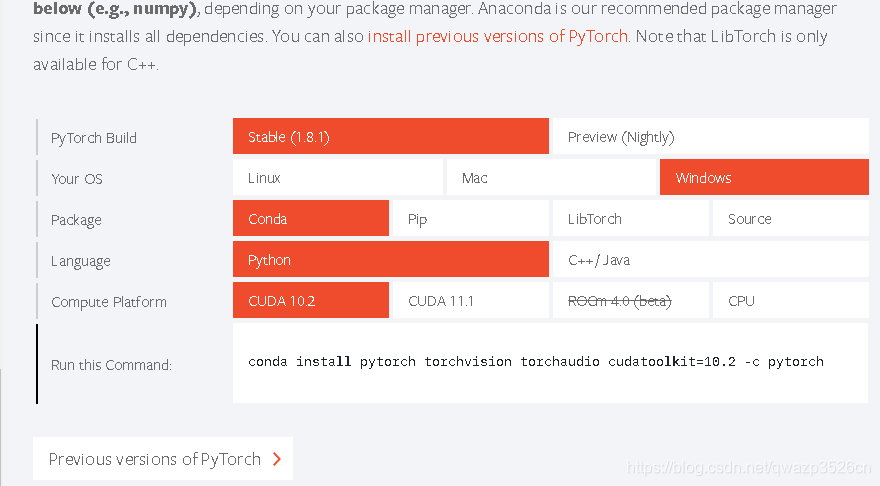The width and height of the screenshot is (880, 486).
Task: Choose Linux as your OS
Action: pos(338,177)
